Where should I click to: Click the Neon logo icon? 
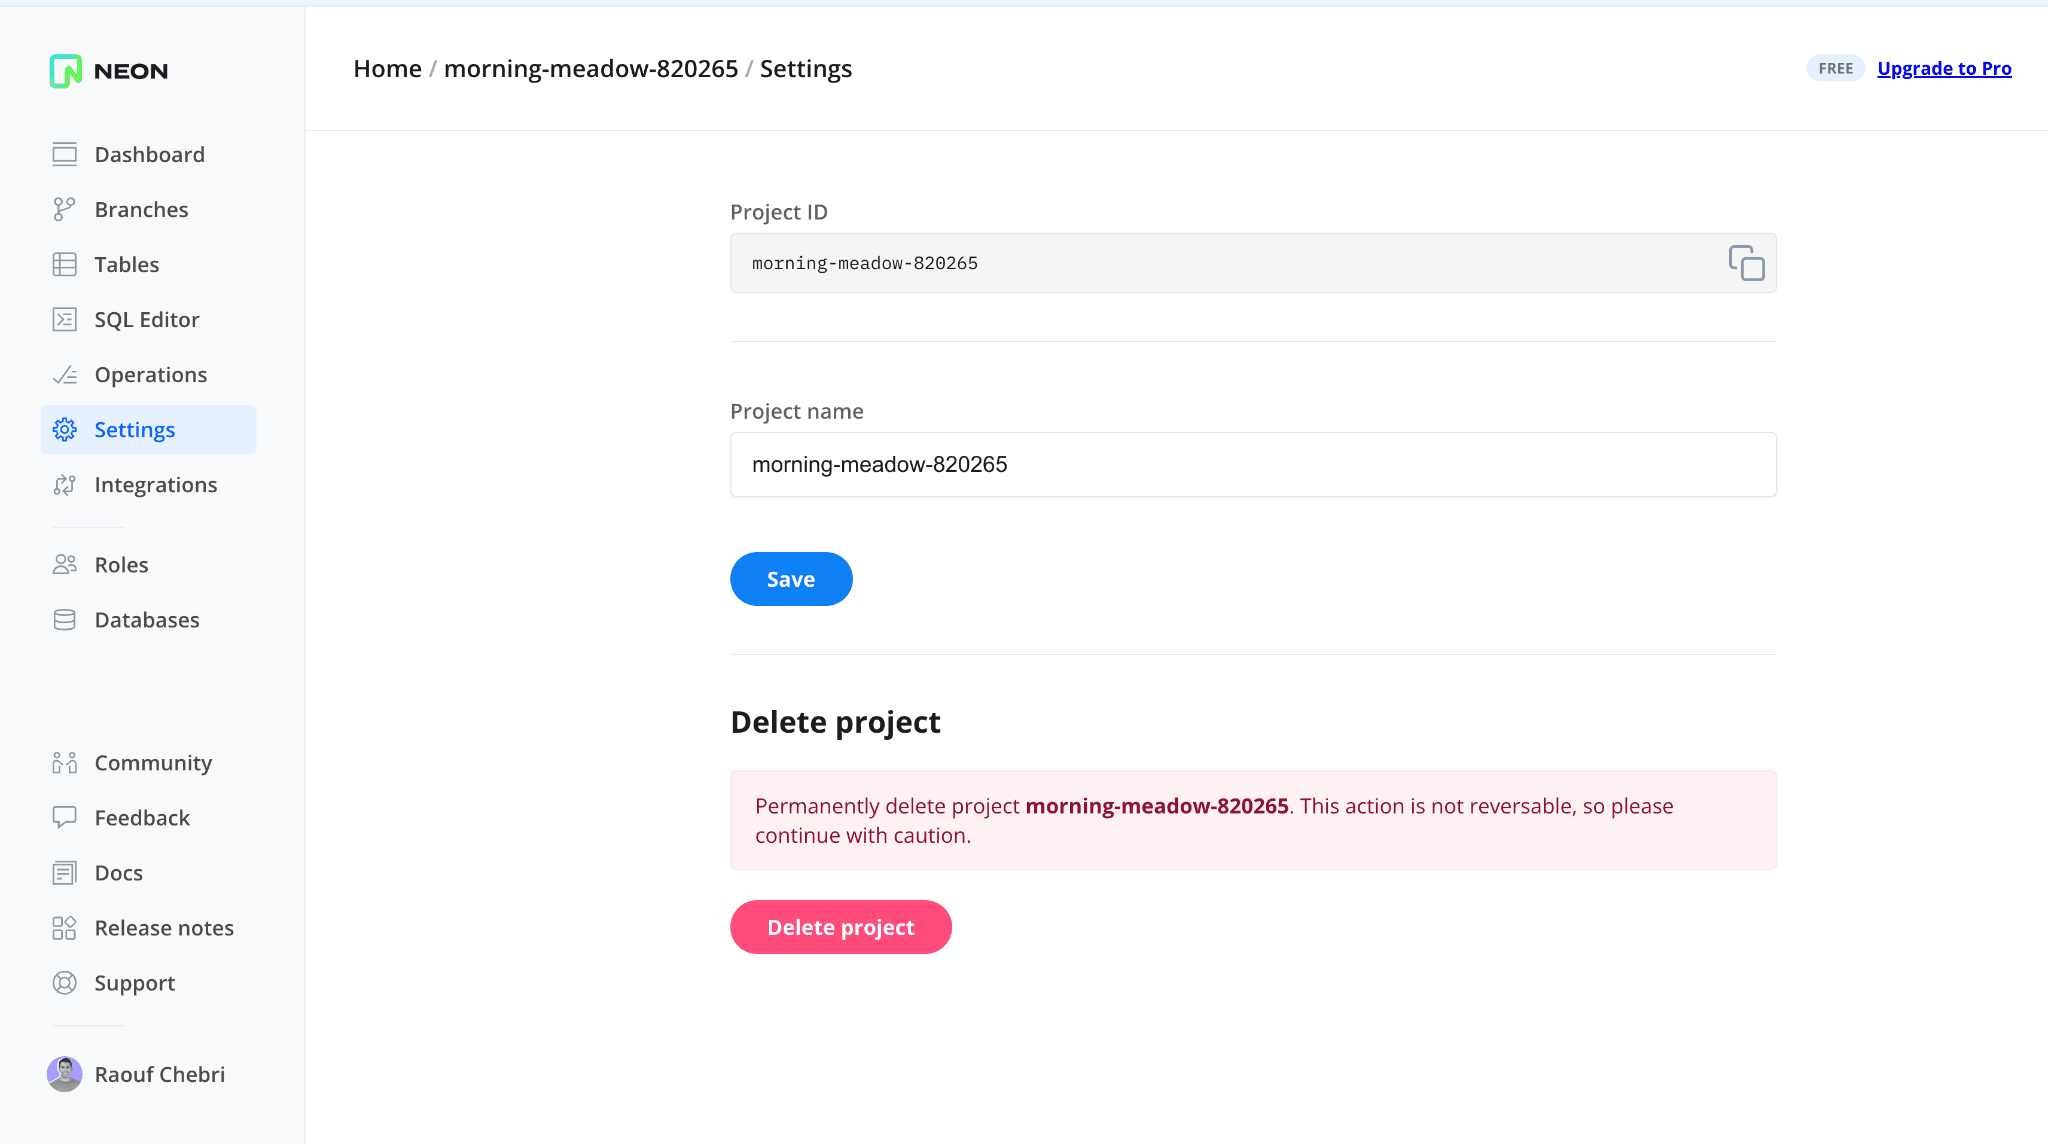66,71
